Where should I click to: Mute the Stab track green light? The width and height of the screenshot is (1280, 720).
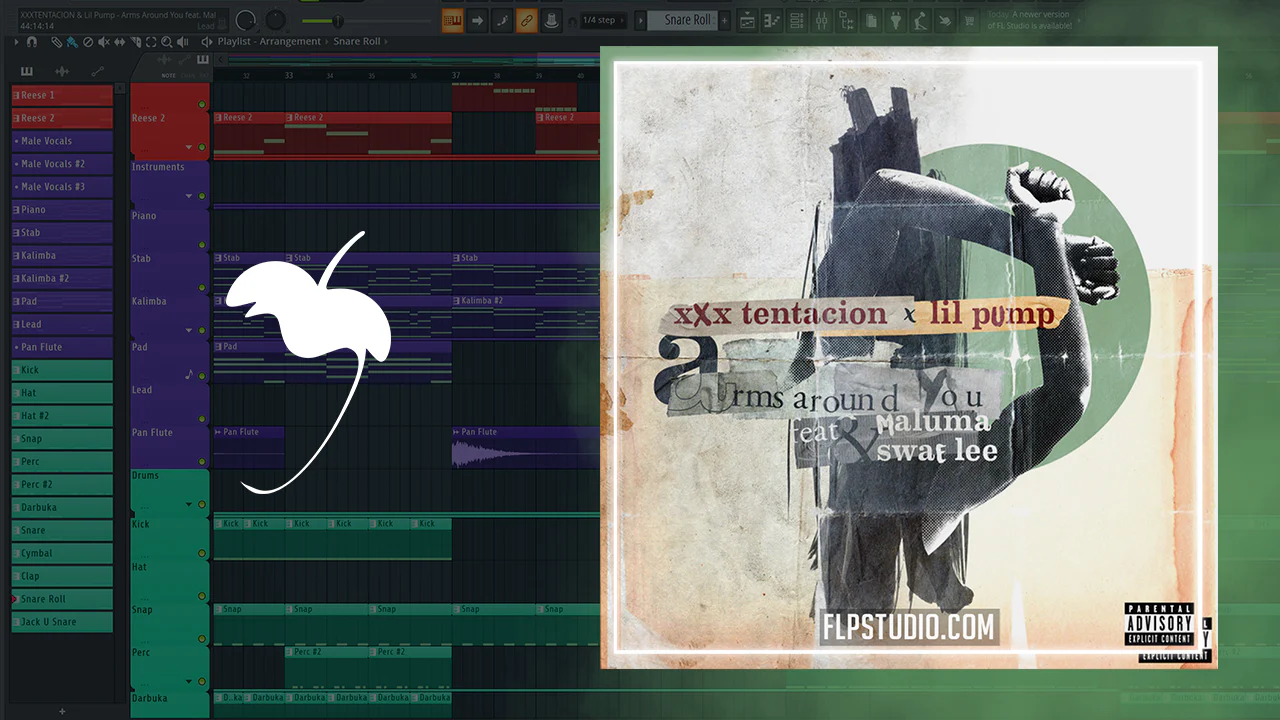(x=202, y=287)
